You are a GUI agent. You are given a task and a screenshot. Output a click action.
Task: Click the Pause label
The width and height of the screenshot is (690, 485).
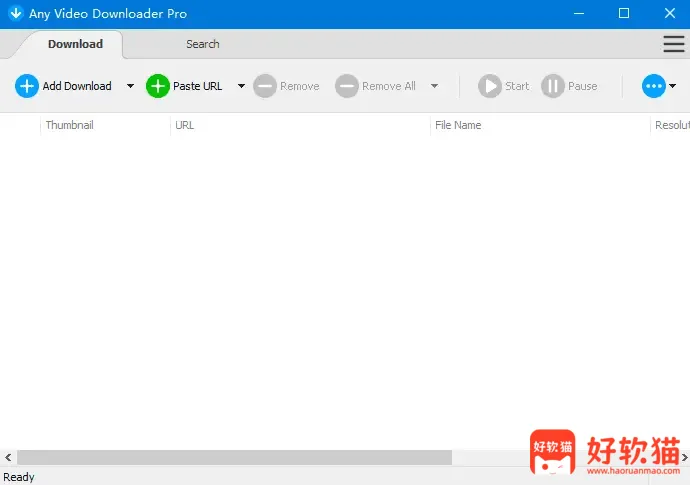point(583,86)
